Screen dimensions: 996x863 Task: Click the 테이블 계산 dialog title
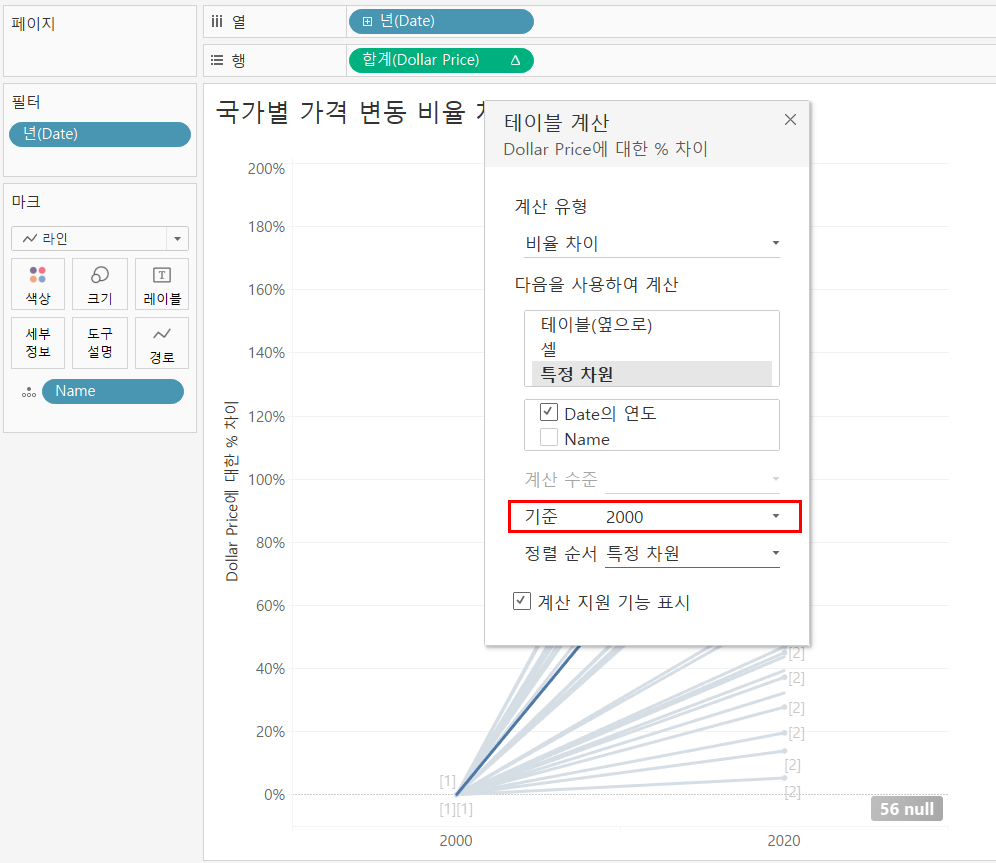[x=556, y=122]
